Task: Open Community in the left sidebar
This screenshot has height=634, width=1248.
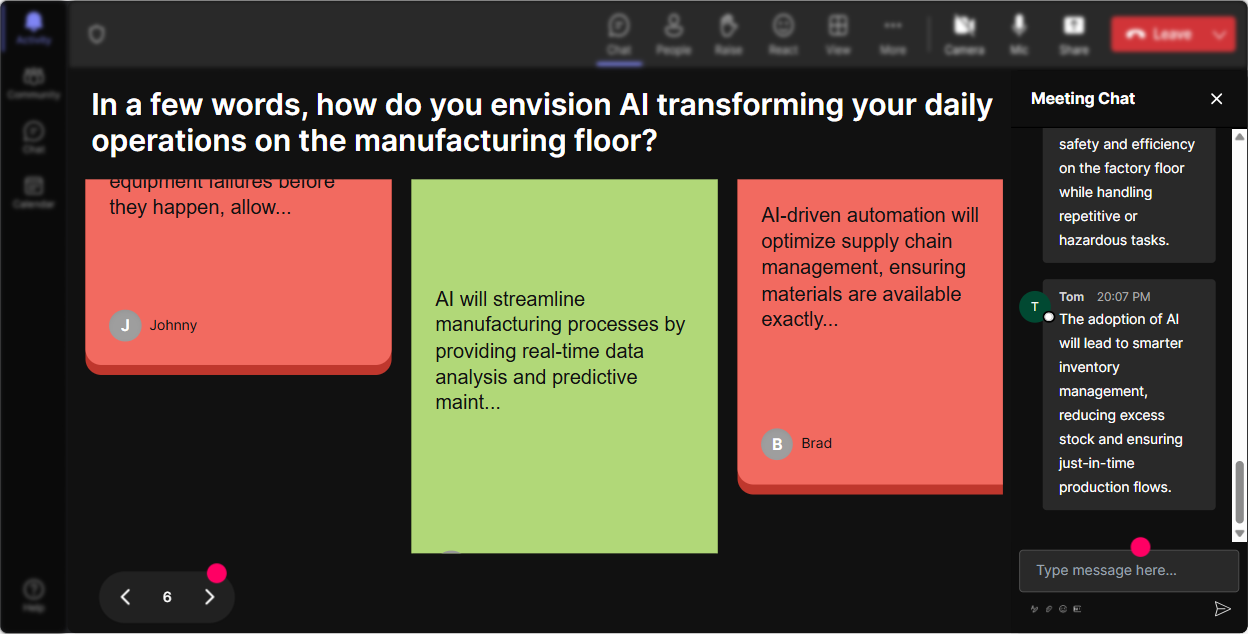Action: pos(34,84)
